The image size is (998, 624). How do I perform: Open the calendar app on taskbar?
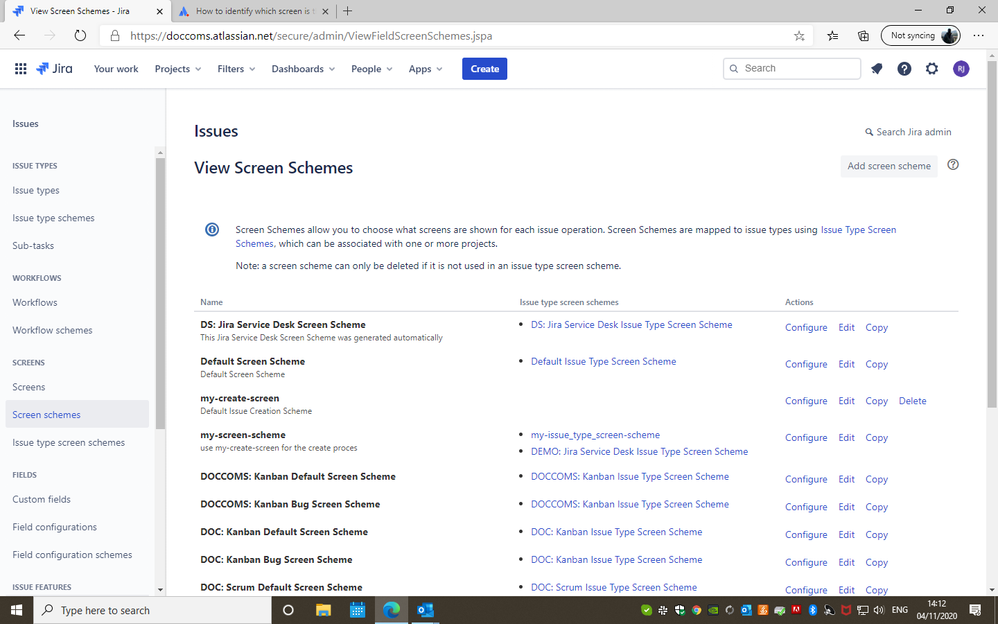pyautogui.click(x=357, y=610)
